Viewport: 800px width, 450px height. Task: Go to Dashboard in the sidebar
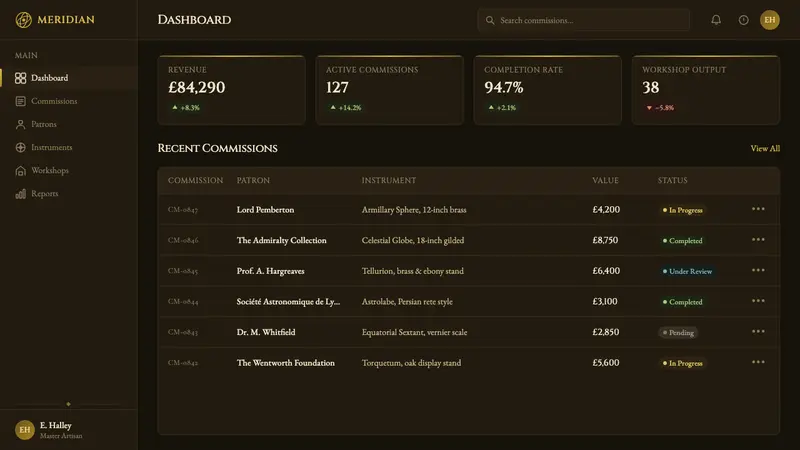point(69,78)
